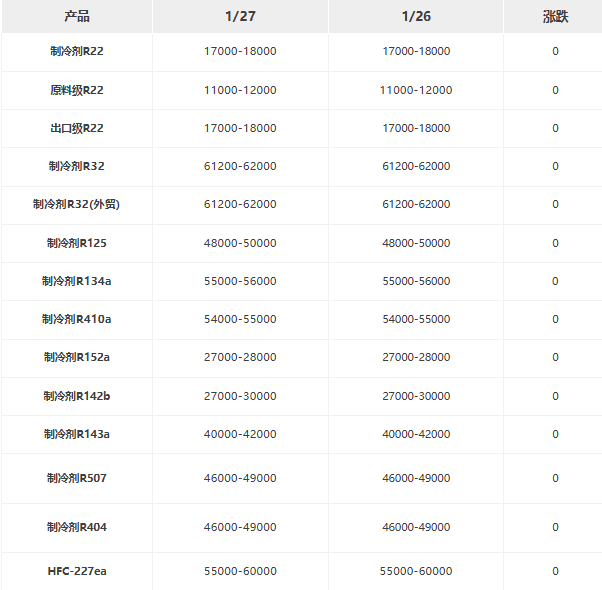This screenshot has height=590, width=602.
Task: Select the 制冷剂R134a row label
Action: tap(77, 281)
